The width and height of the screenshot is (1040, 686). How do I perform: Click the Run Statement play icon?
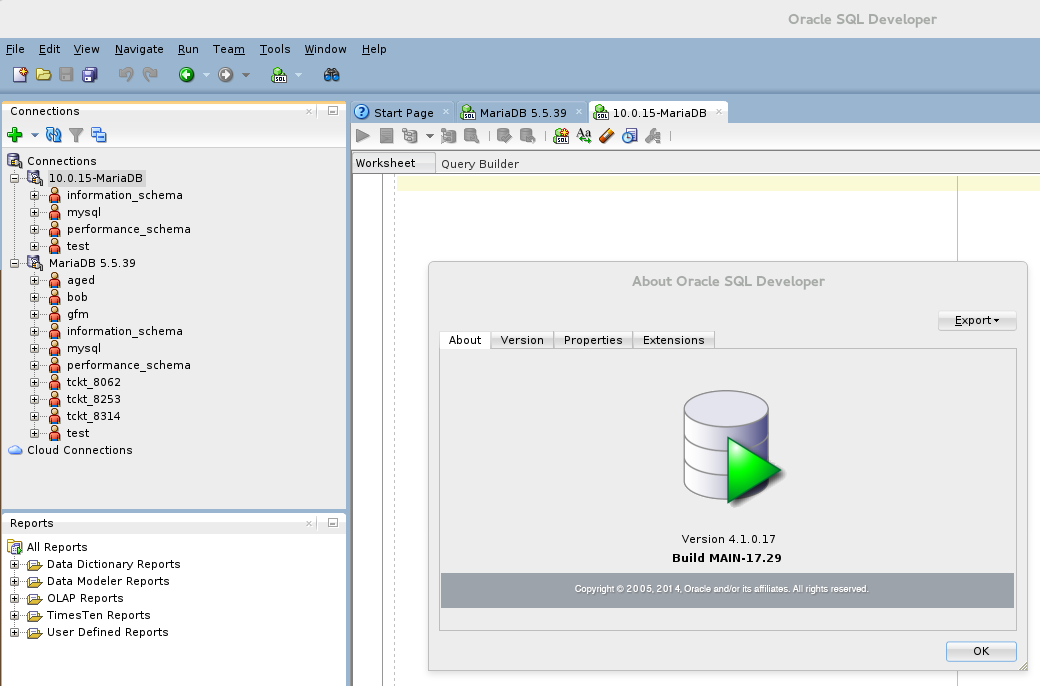tap(363, 136)
